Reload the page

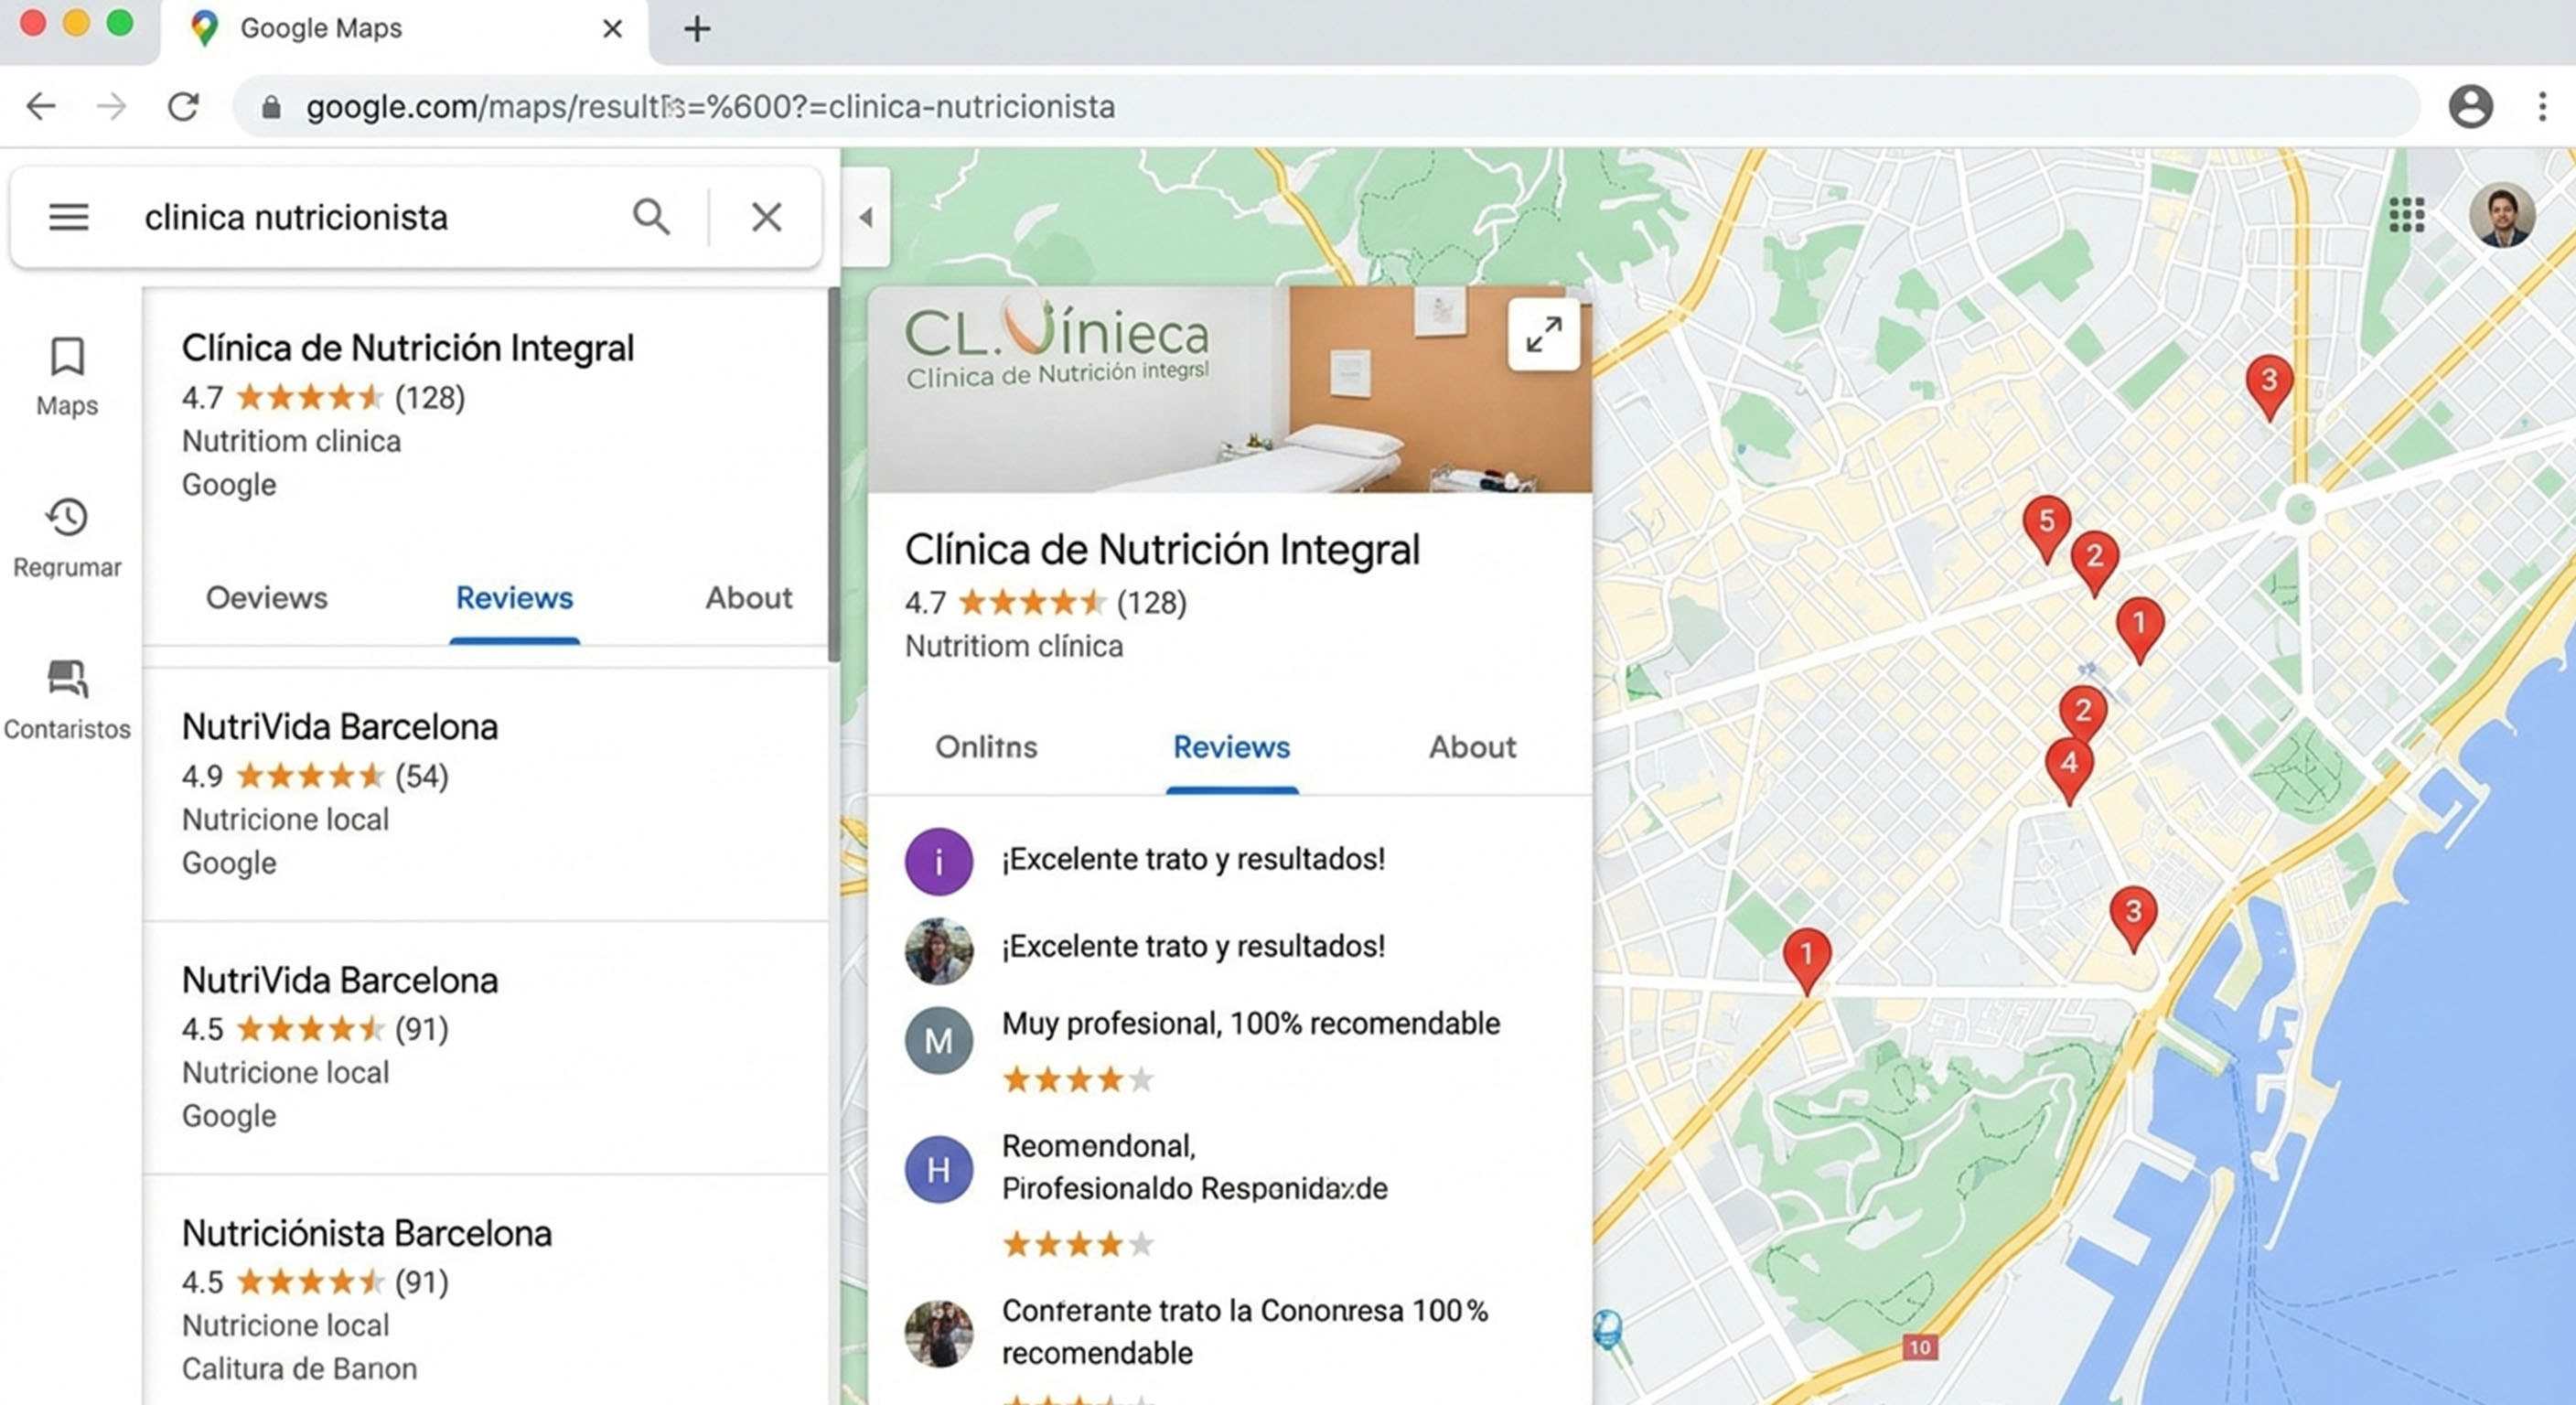click(183, 106)
